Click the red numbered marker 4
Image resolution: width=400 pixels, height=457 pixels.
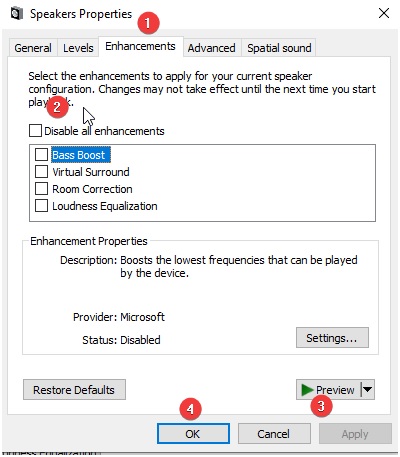190,409
